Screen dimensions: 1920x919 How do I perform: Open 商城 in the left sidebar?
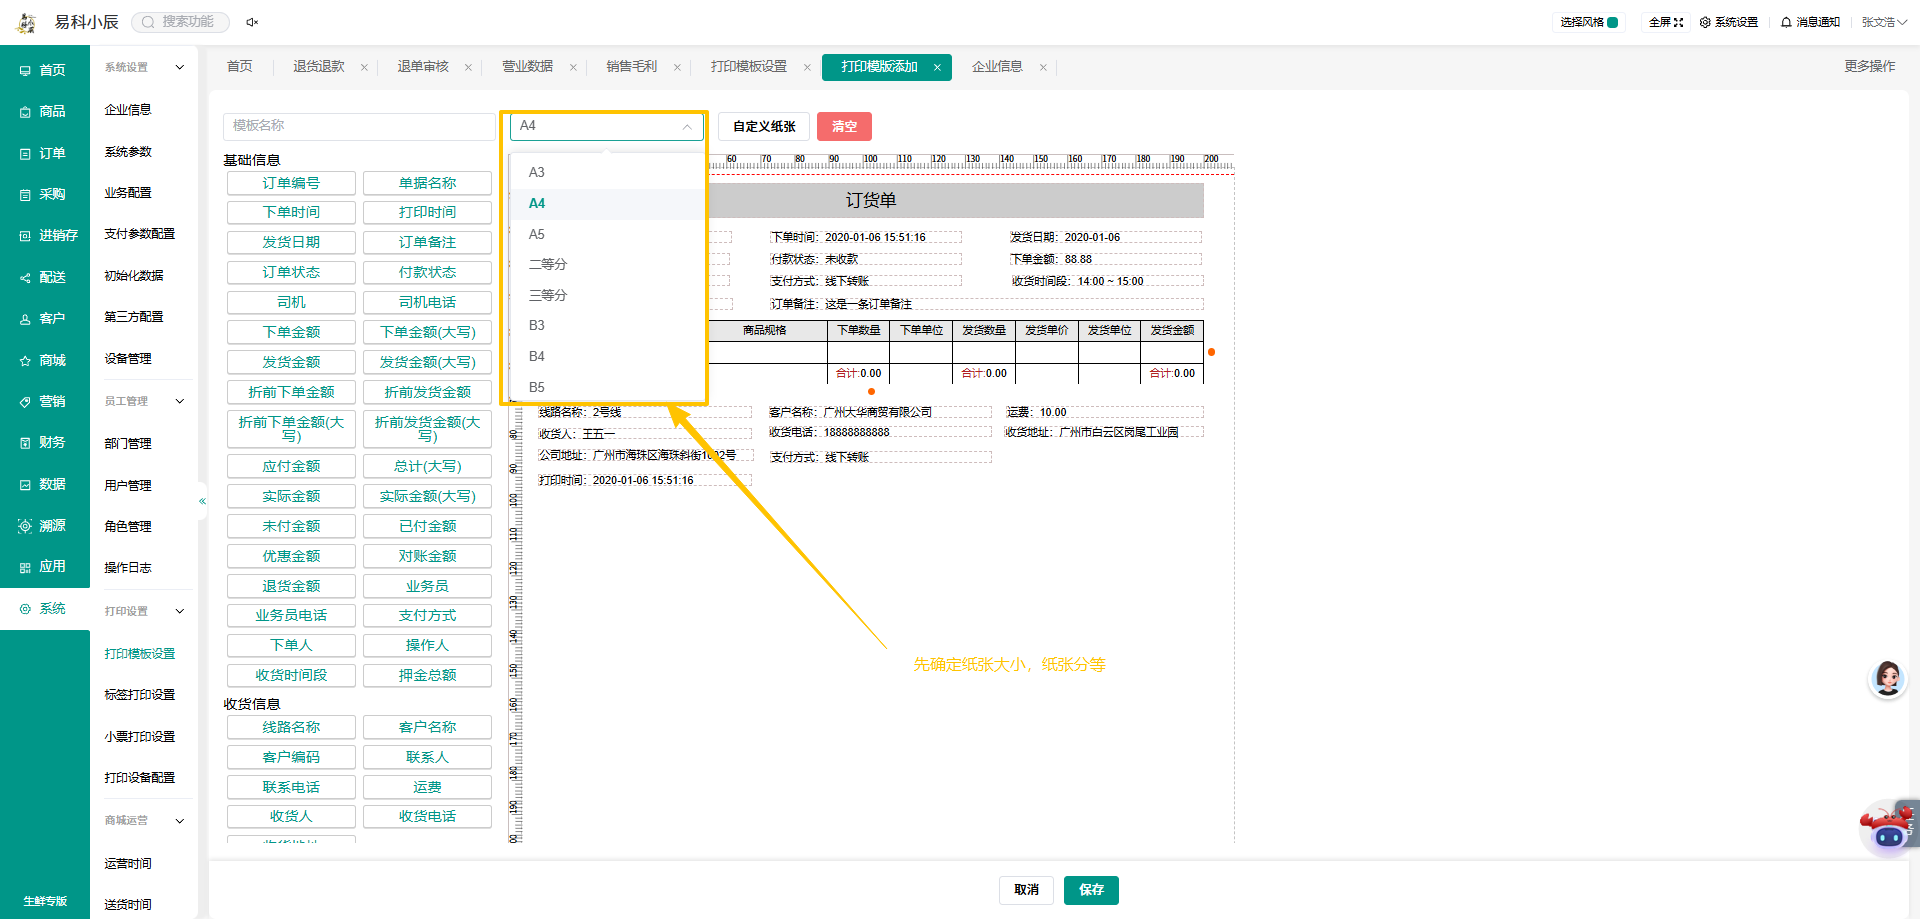click(x=45, y=360)
